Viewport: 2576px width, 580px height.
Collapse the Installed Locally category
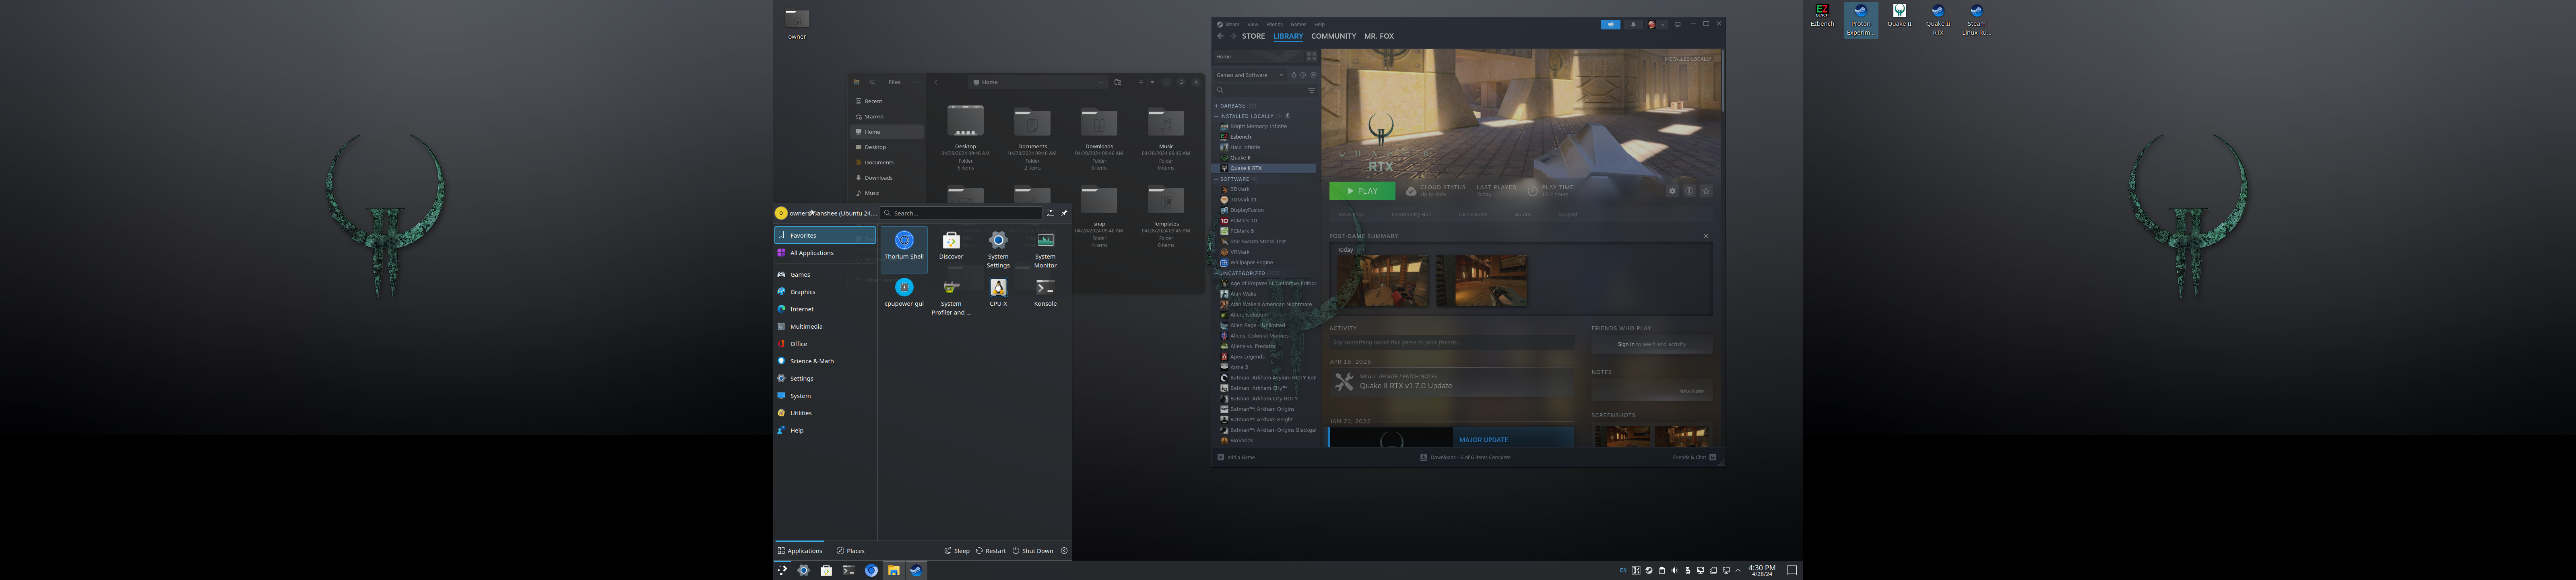click(1217, 116)
